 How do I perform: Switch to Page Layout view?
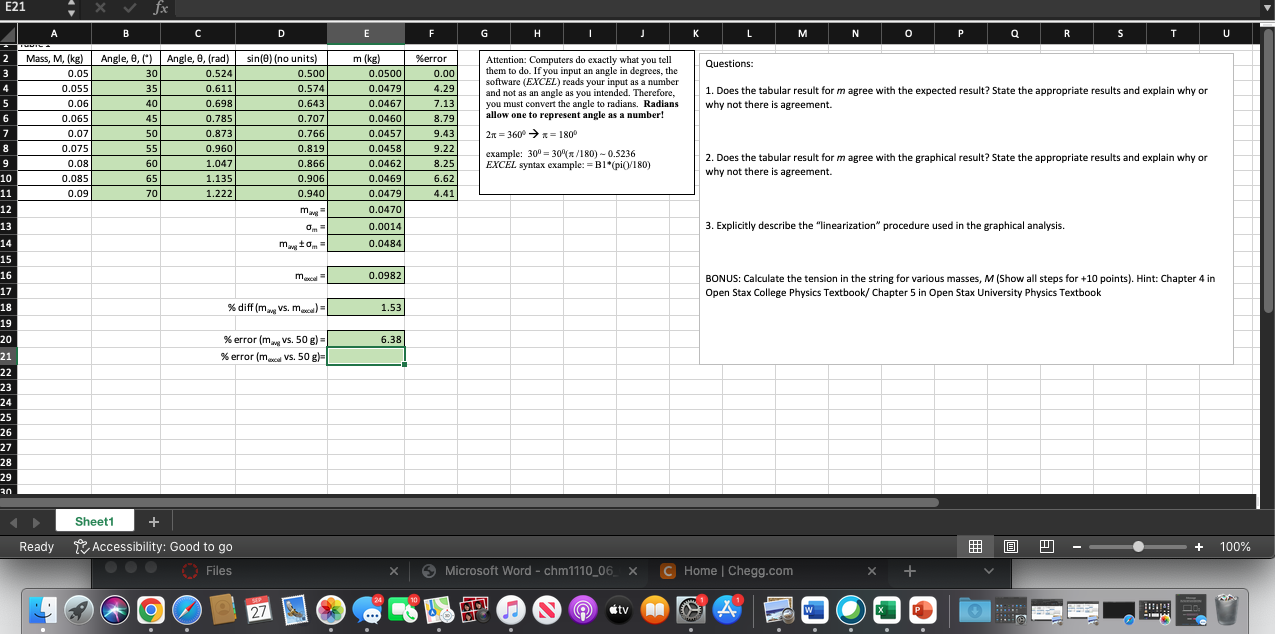coord(1010,546)
